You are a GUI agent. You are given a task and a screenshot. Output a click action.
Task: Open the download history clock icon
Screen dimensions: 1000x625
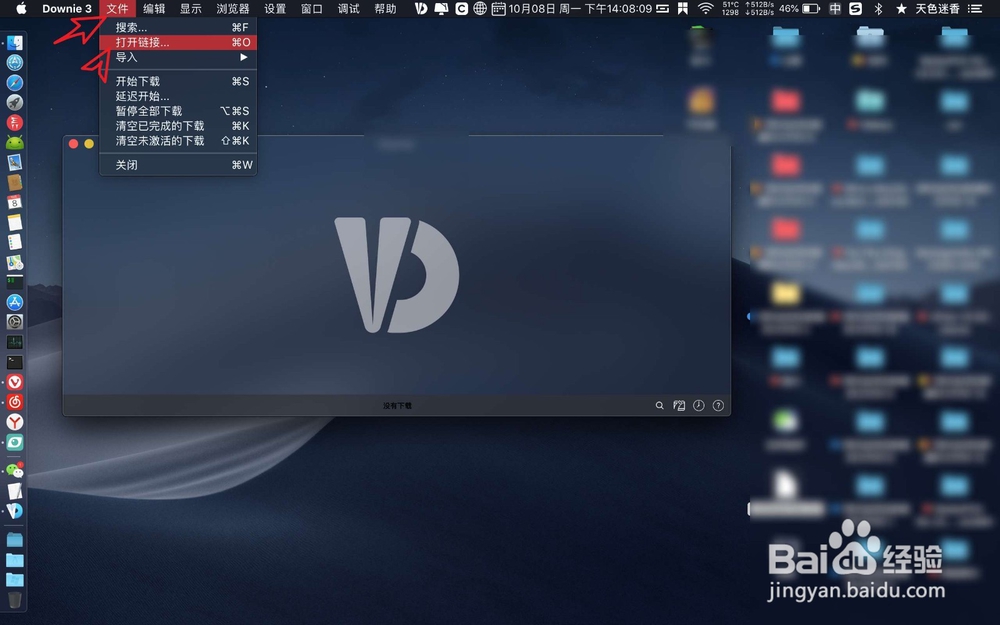point(699,406)
